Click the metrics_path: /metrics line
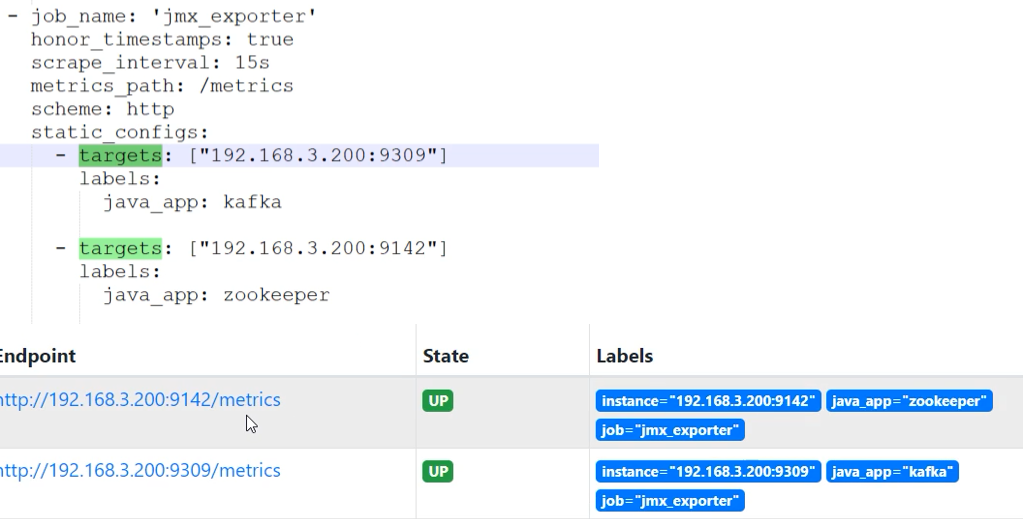 (x=162, y=86)
